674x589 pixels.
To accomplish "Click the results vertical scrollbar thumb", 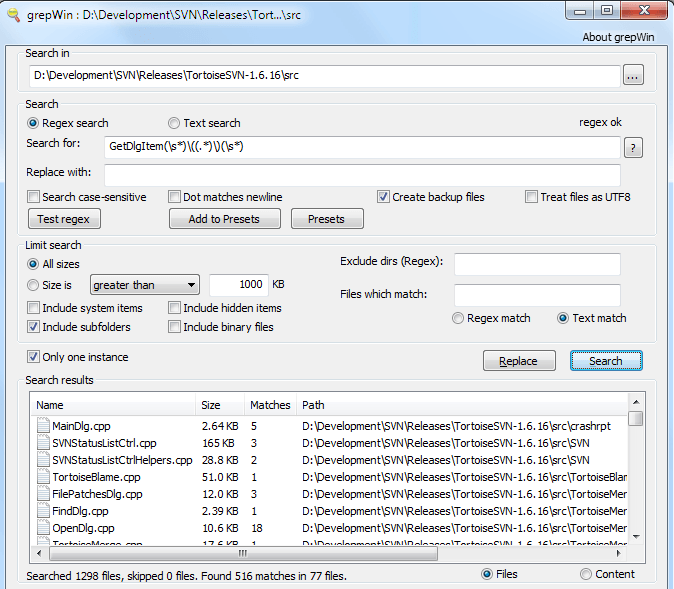I will pos(636,418).
